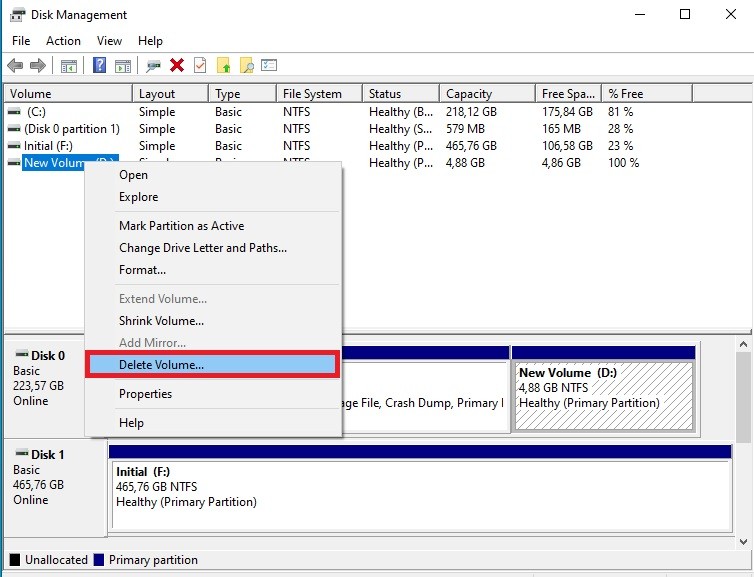Open the File menu
Screen dimensions: 754x577
(21, 41)
